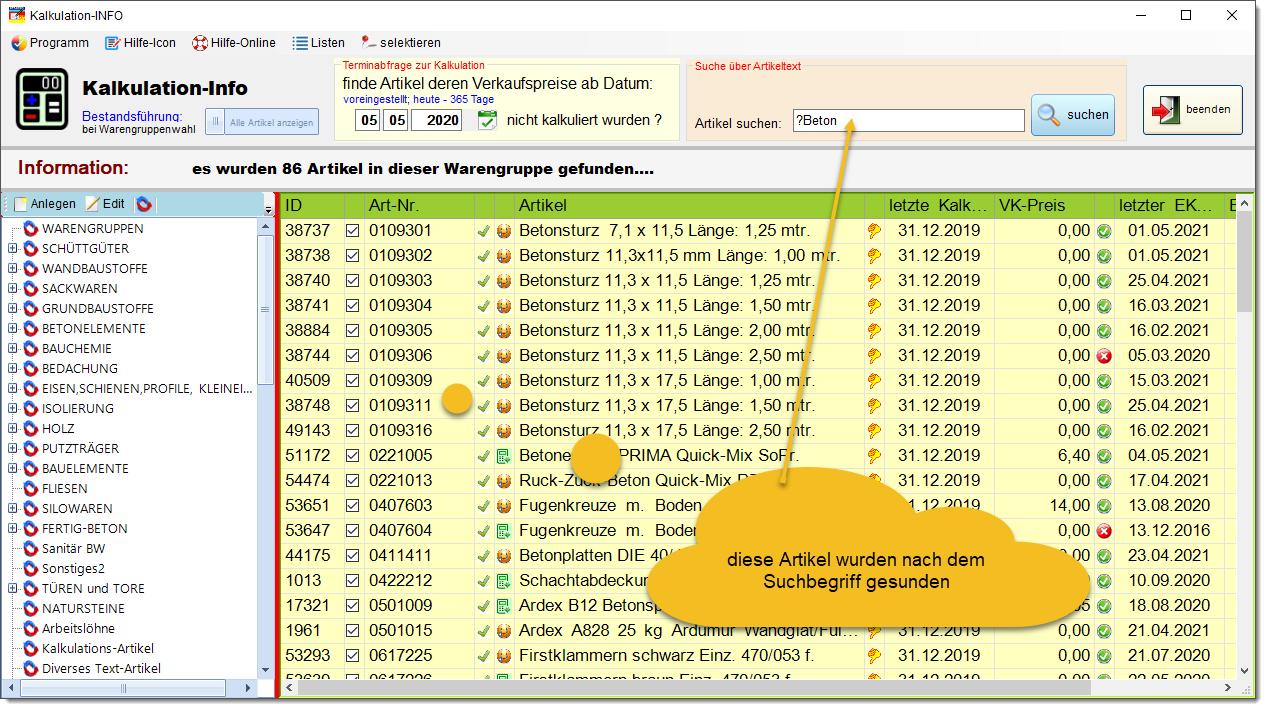
Task: Expand the GRUNDBAUSTOFFE tree node
Action: click(13, 309)
